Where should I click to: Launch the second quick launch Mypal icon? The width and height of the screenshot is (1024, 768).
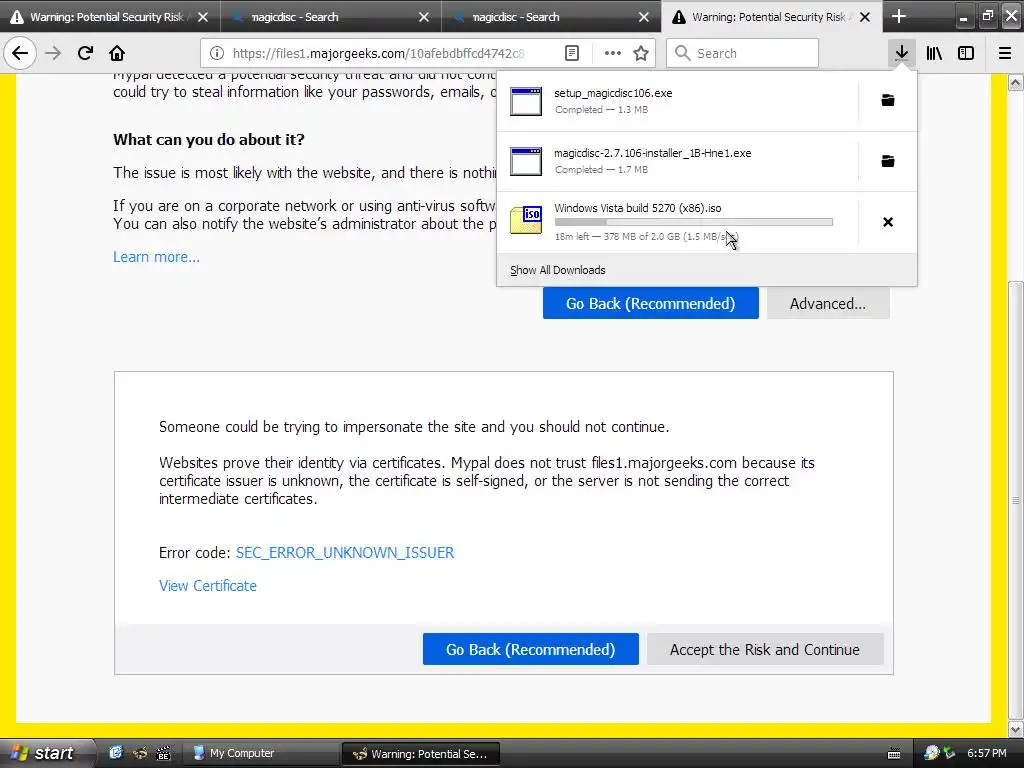tap(140, 753)
